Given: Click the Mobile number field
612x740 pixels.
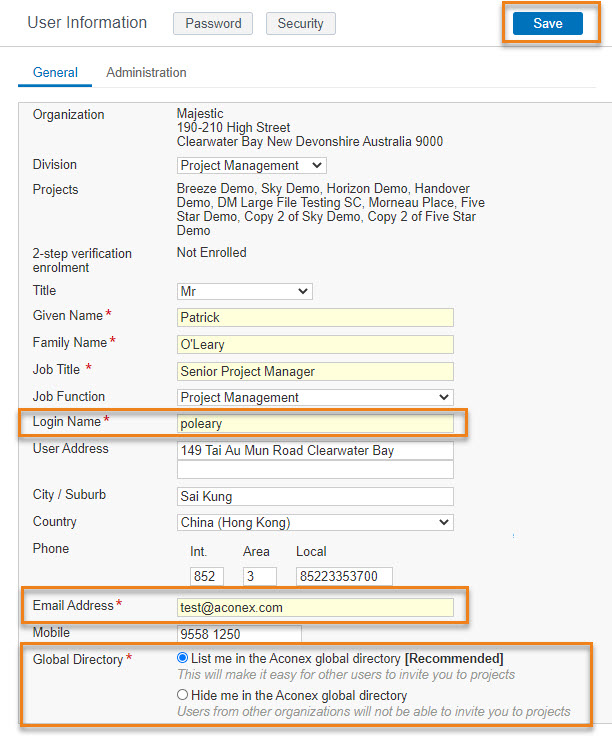Looking at the screenshot, I should click(239, 634).
